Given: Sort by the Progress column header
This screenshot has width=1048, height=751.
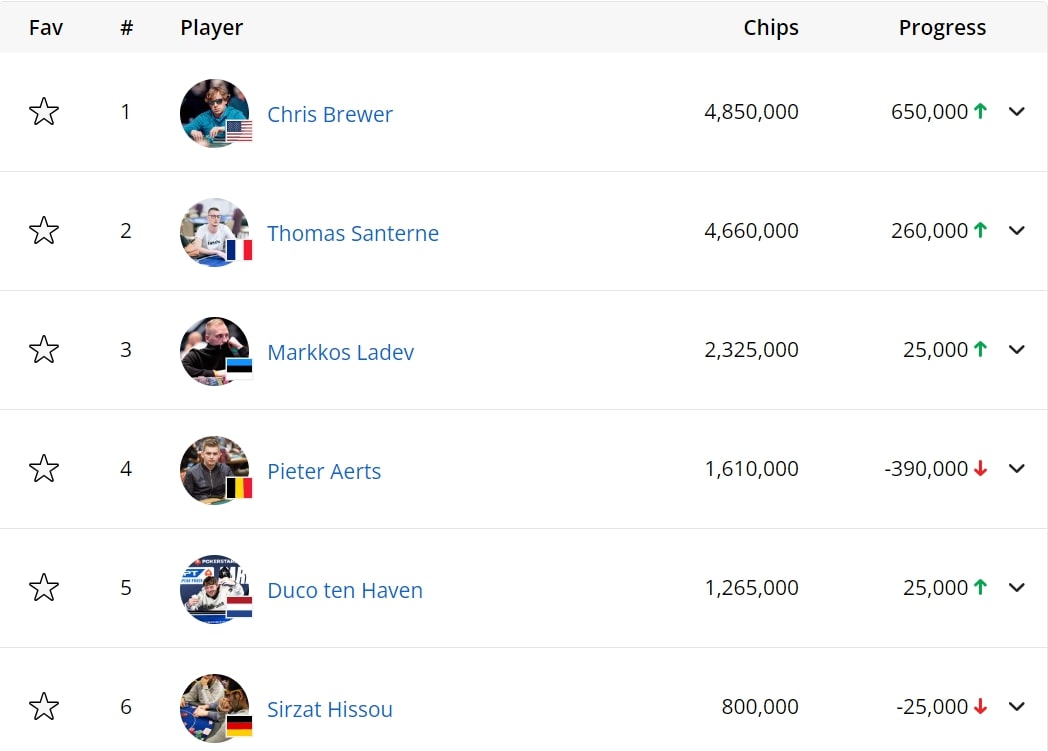Looking at the screenshot, I should point(942,27).
